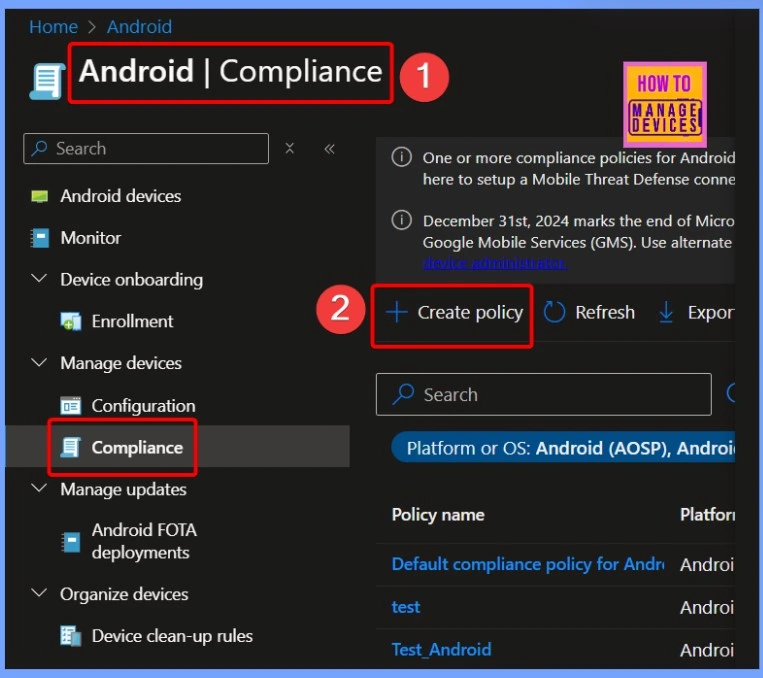Click the Enrollment icon in sidebar
The height and width of the screenshot is (678, 763).
point(71,321)
